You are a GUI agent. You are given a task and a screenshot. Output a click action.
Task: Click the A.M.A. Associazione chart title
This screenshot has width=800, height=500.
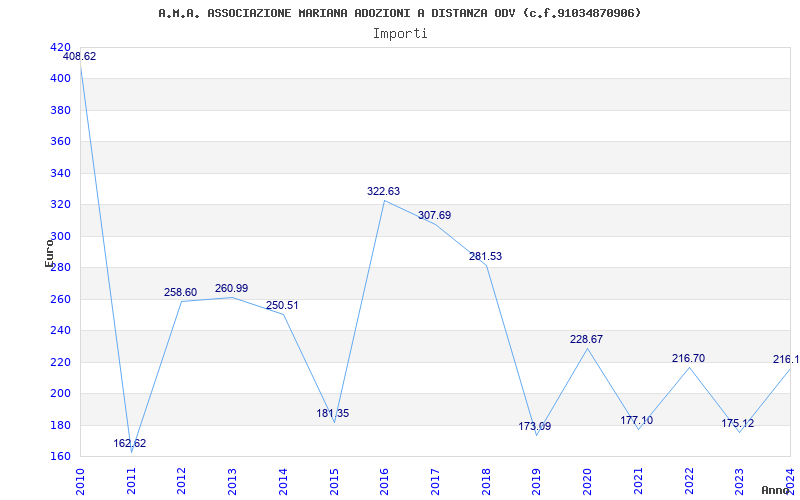pyautogui.click(x=400, y=13)
